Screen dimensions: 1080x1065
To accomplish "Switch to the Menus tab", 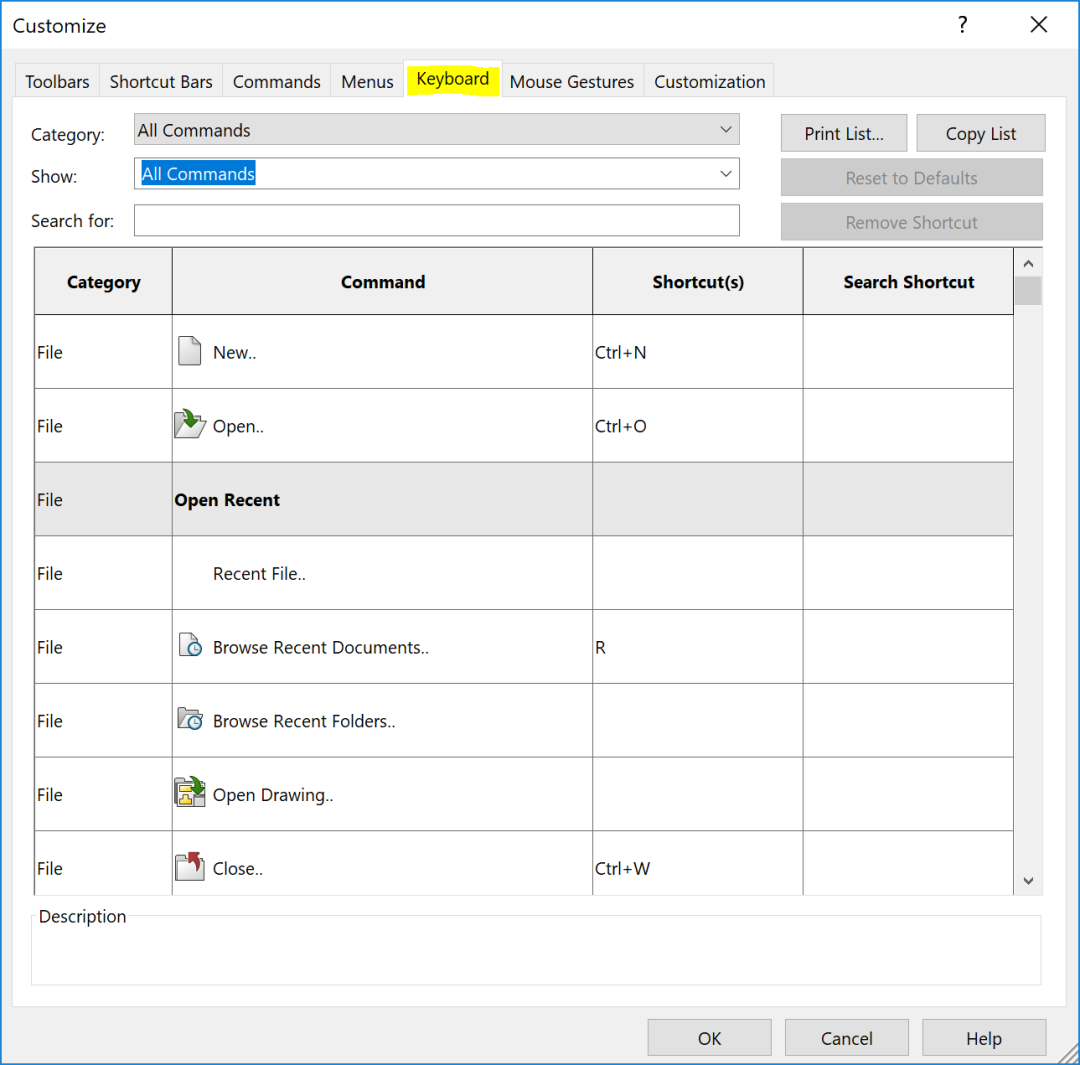I will point(367,81).
